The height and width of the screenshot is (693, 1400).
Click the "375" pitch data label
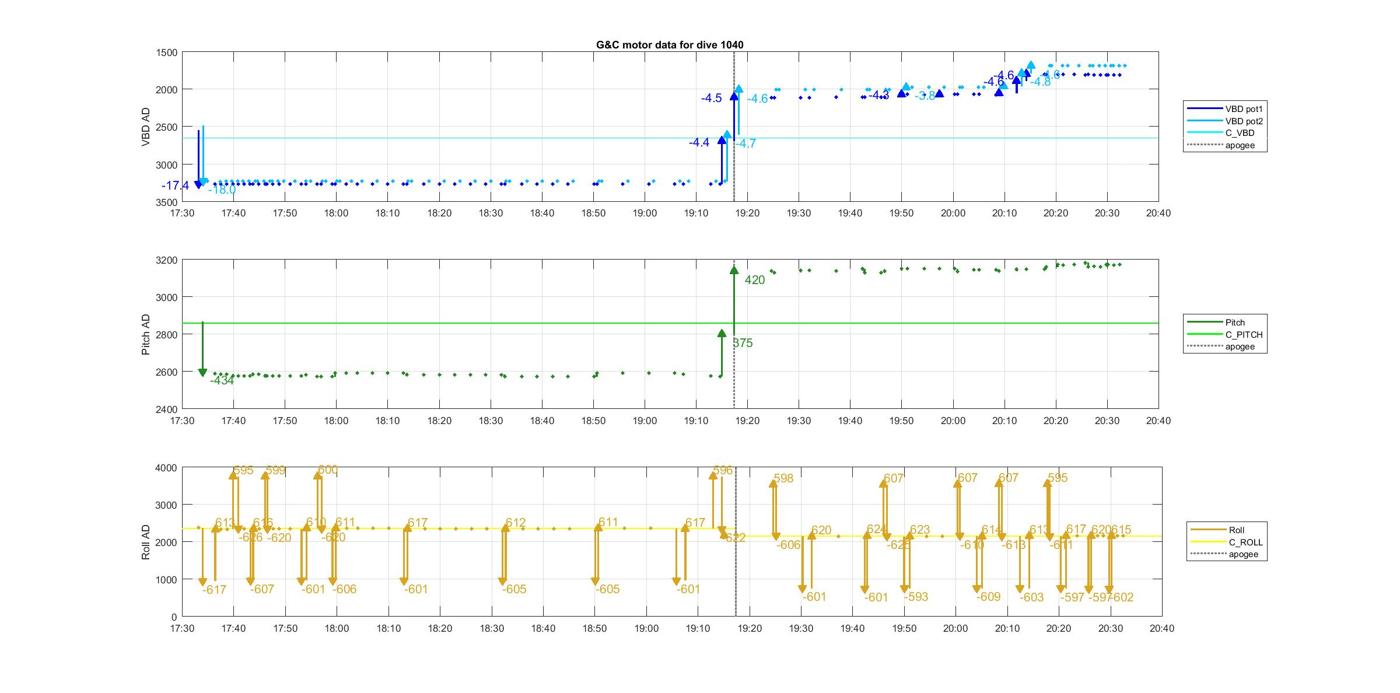pyautogui.click(x=743, y=343)
